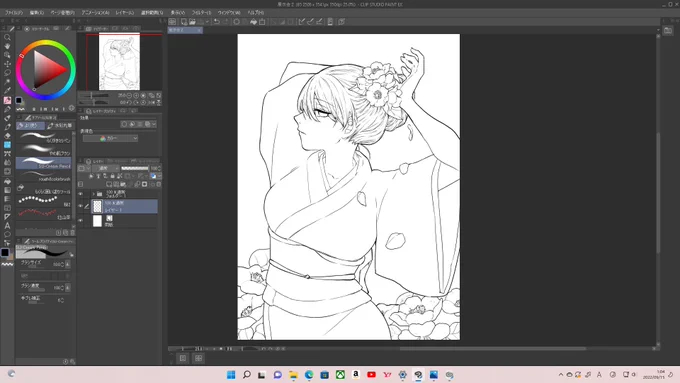This screenshot has width=680, height=383.
Task: Select the Lasso selection tool
Action: [x=7, y=73]
